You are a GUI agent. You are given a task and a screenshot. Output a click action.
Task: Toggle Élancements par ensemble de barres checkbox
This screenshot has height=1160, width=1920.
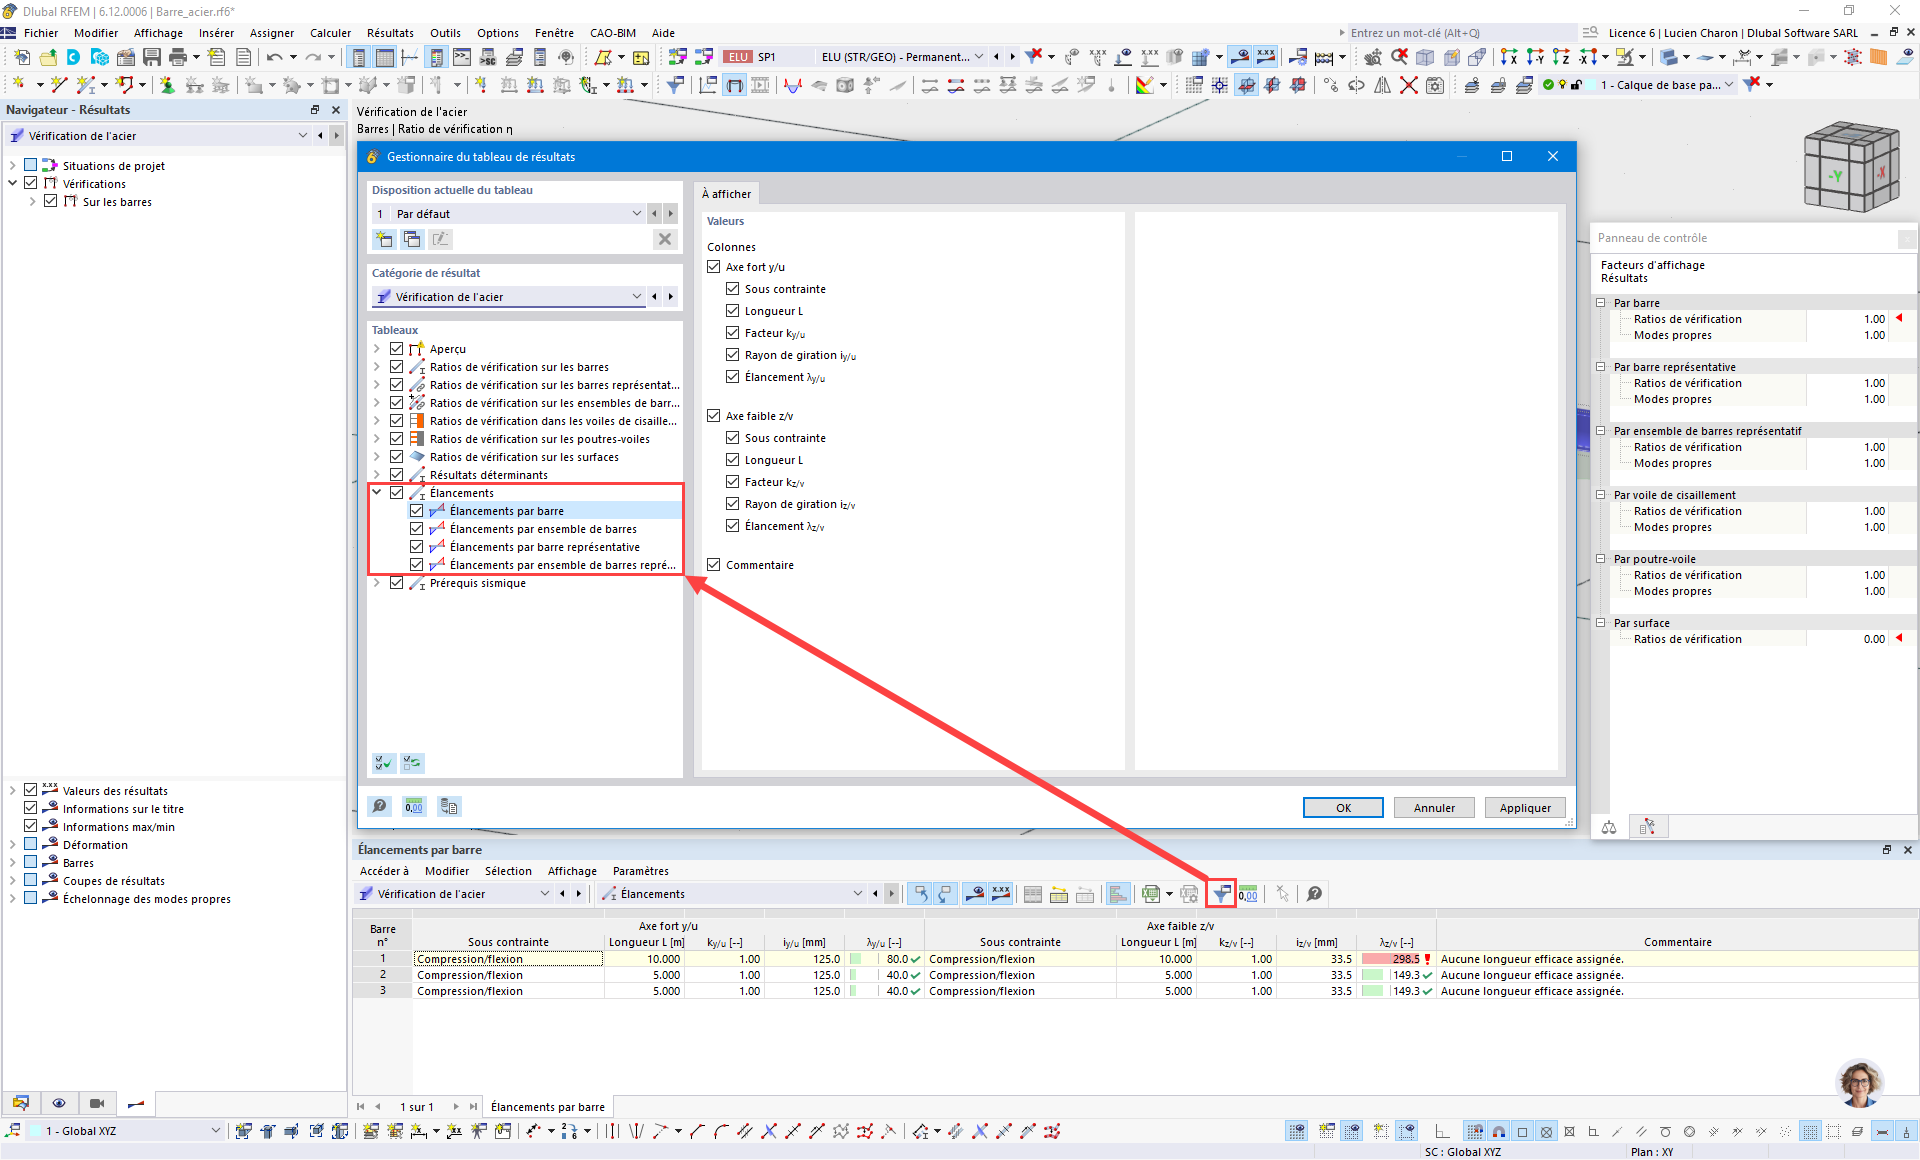[417, 529]
